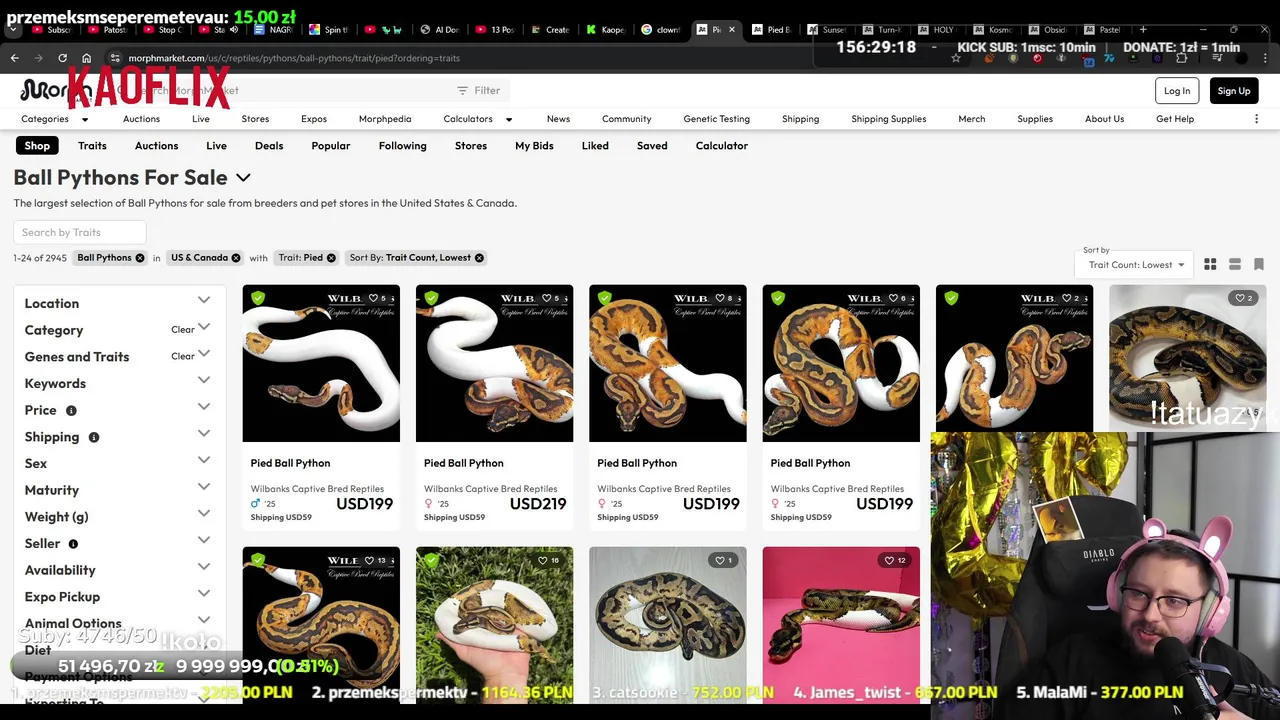Open the Calculator tab
Image resolution: width=1280 pixels, height=720 pixels.
(722, 146)
